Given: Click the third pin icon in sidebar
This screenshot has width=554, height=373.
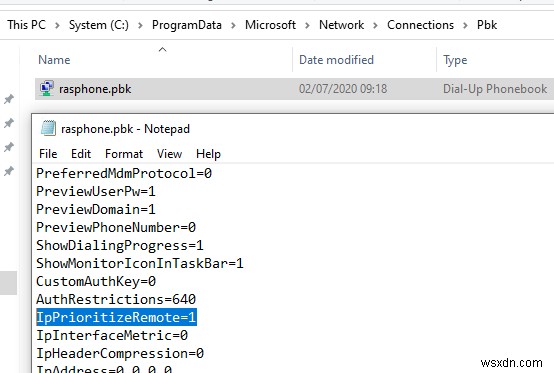Looking at the screenshot, I should [x=9, y=147].
